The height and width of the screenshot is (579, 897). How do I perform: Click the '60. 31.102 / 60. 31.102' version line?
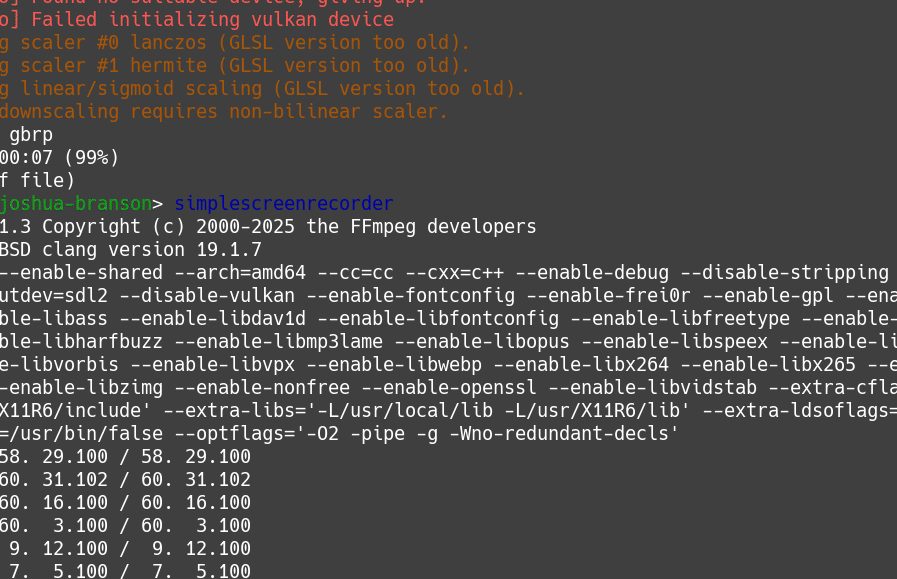[125, 480]
